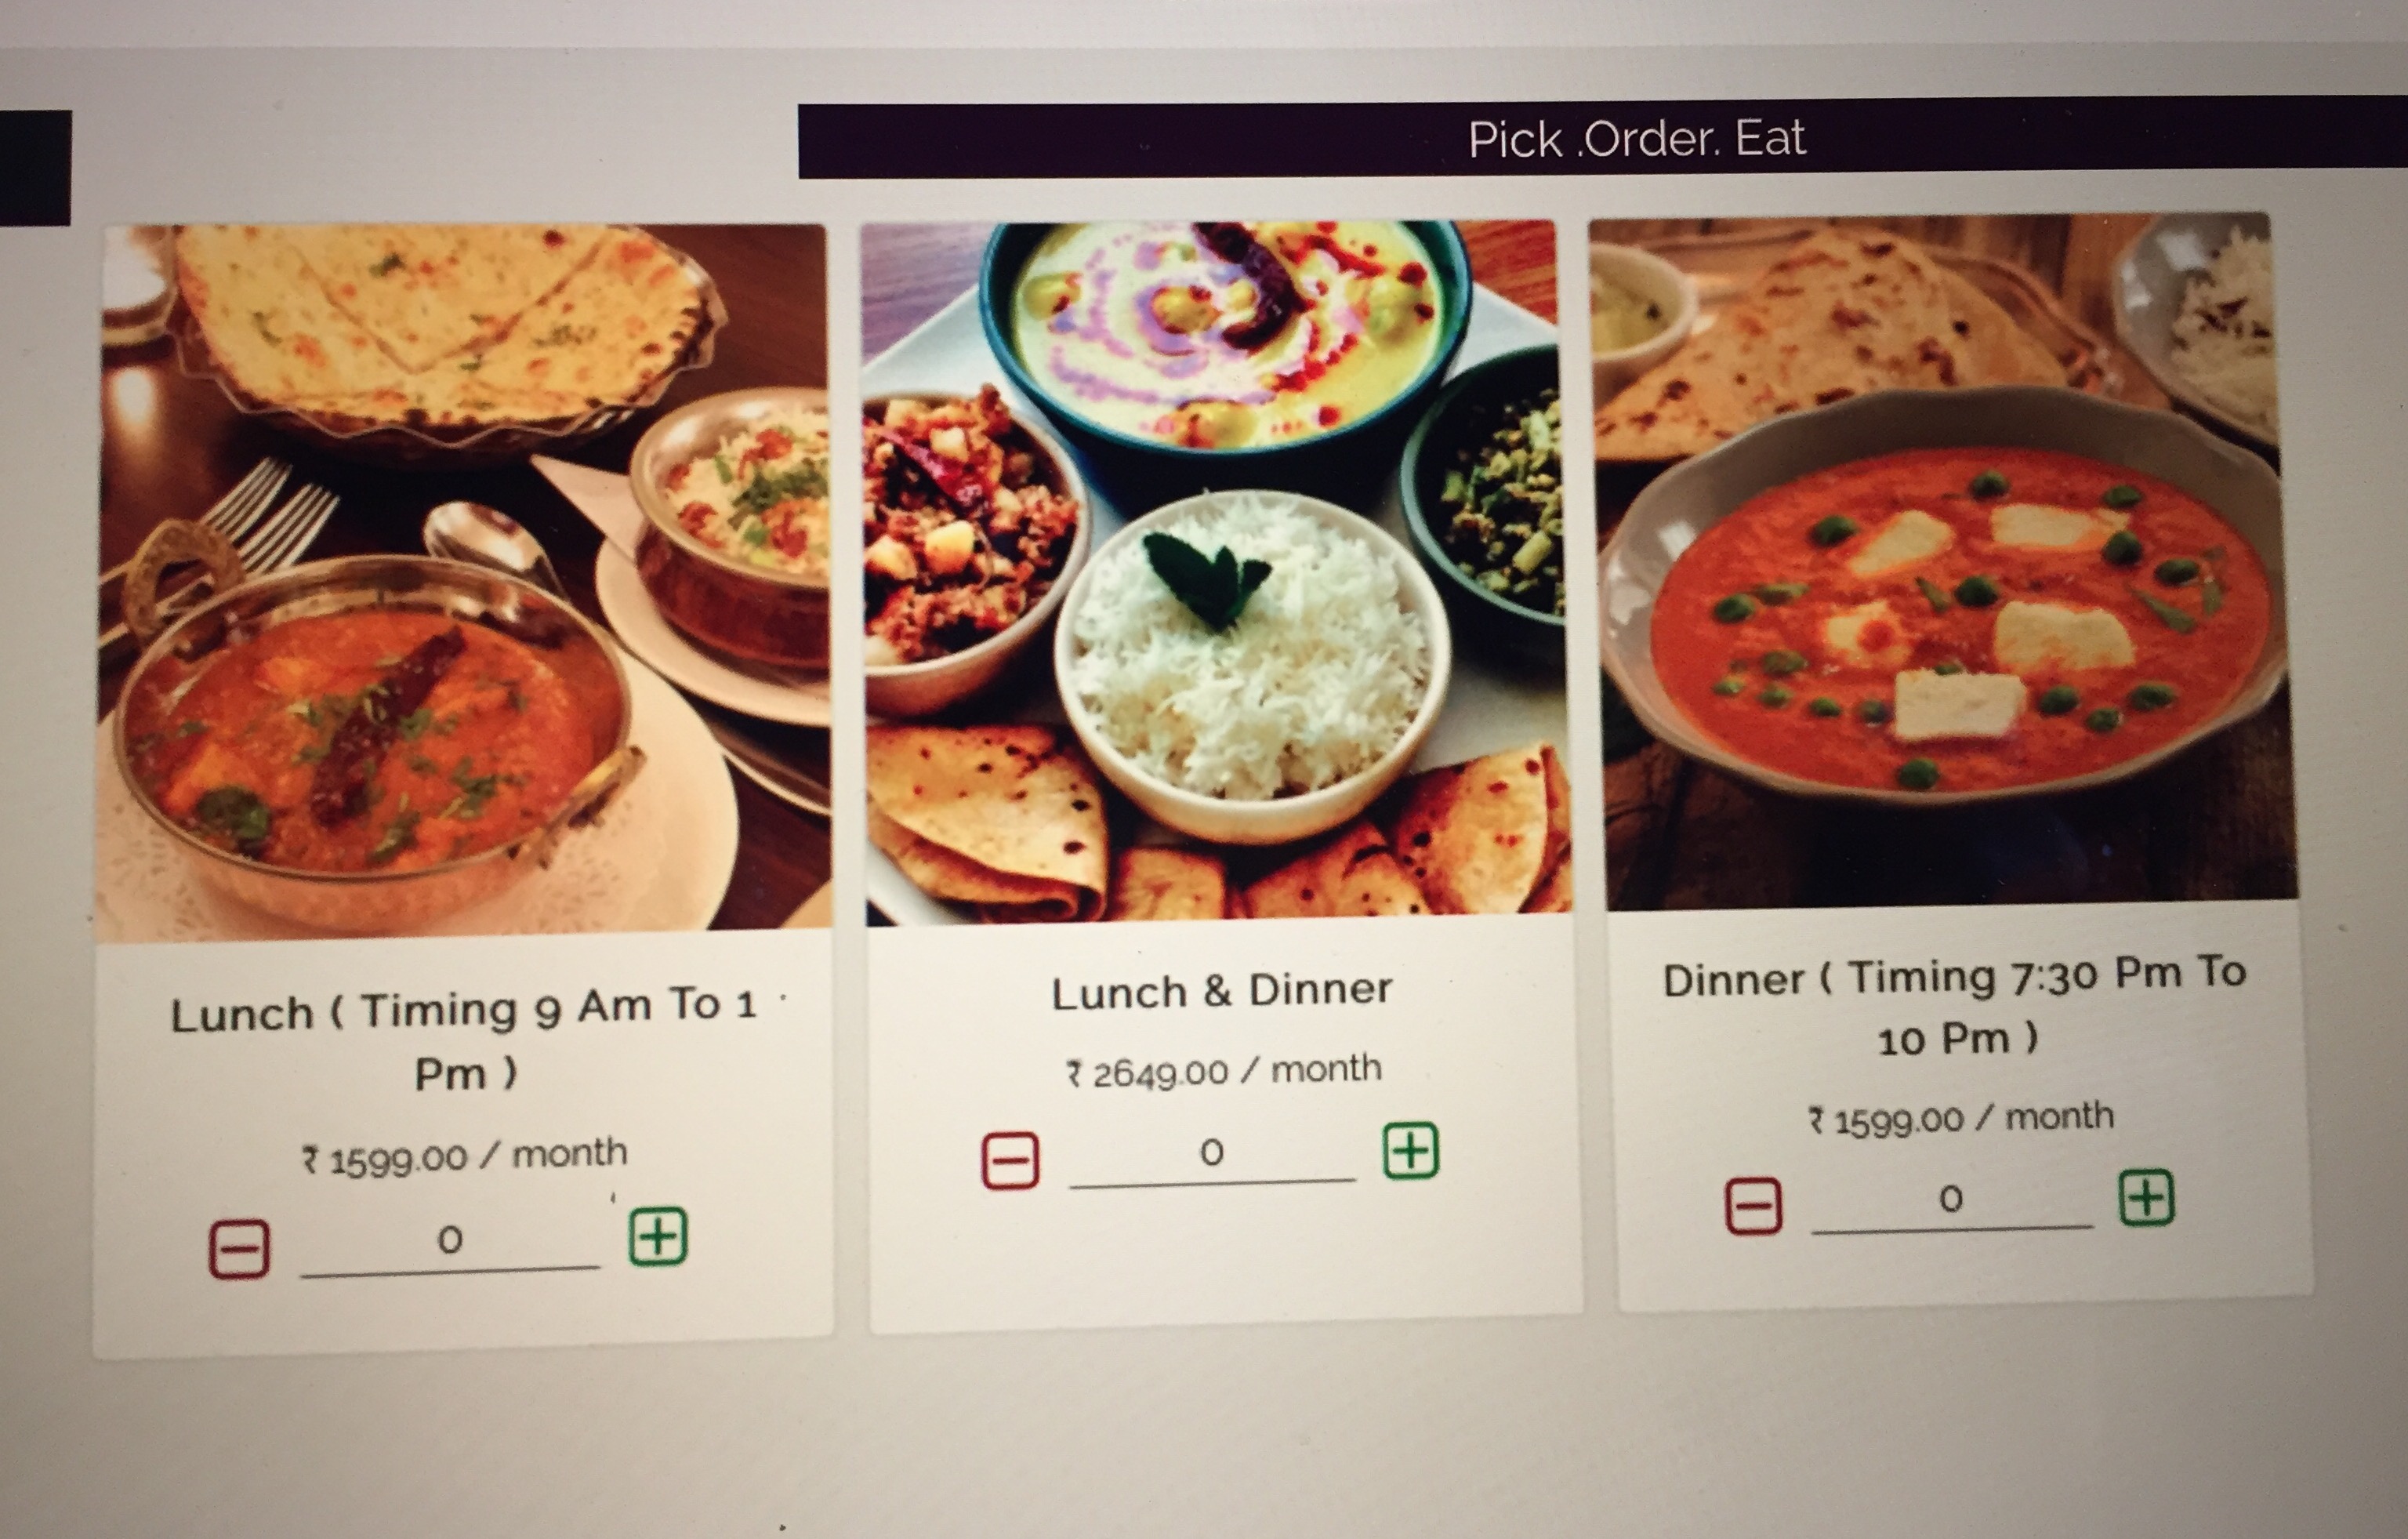Open the Lunch (Timing 9 Am To 1 Pm) title

(465, 1041)
